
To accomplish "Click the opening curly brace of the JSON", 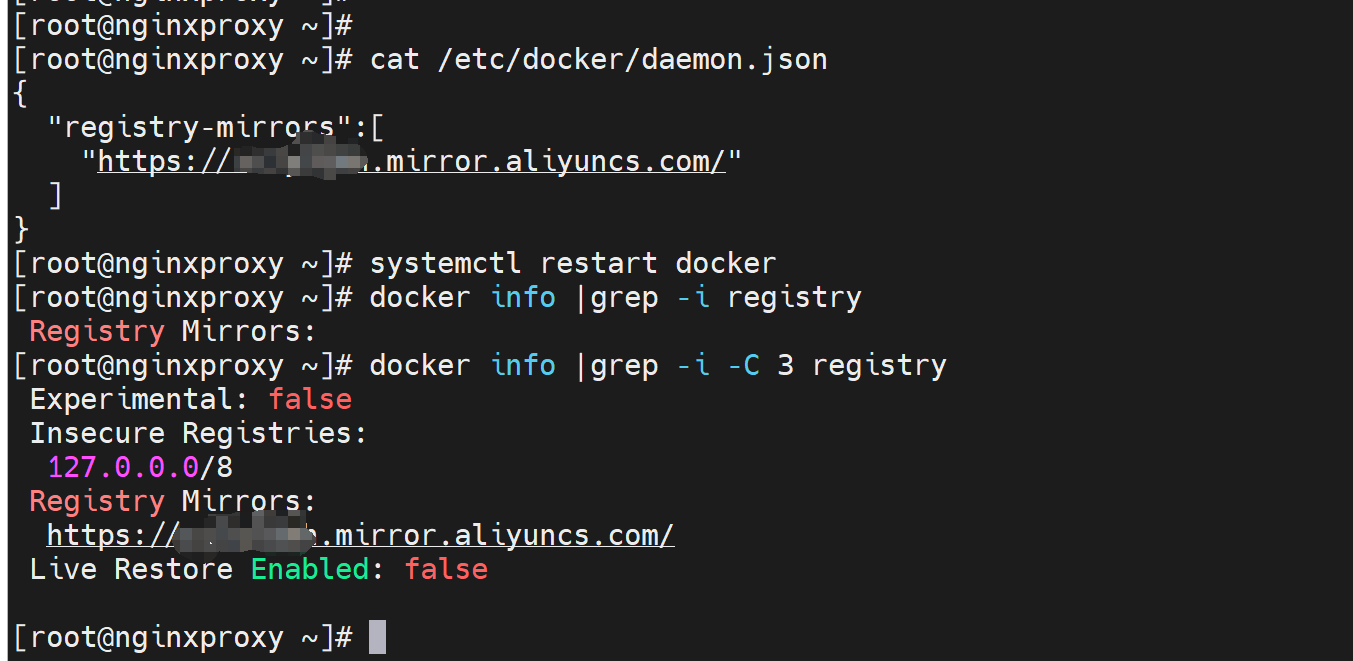I will [22, 93].
